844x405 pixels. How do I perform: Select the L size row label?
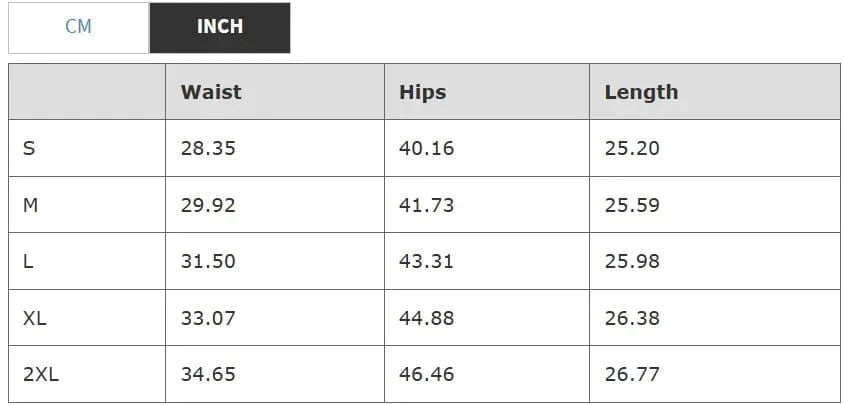pyautogui.click(x=28, y=262)
